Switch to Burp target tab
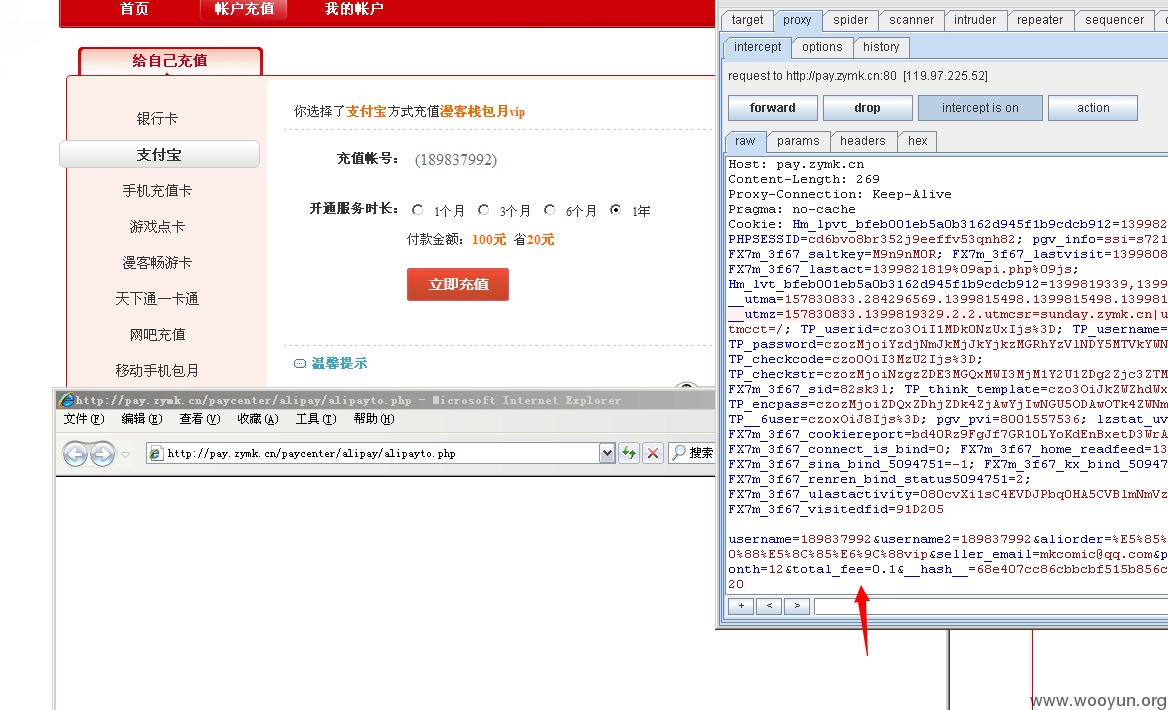 click(x=747, y=20)
